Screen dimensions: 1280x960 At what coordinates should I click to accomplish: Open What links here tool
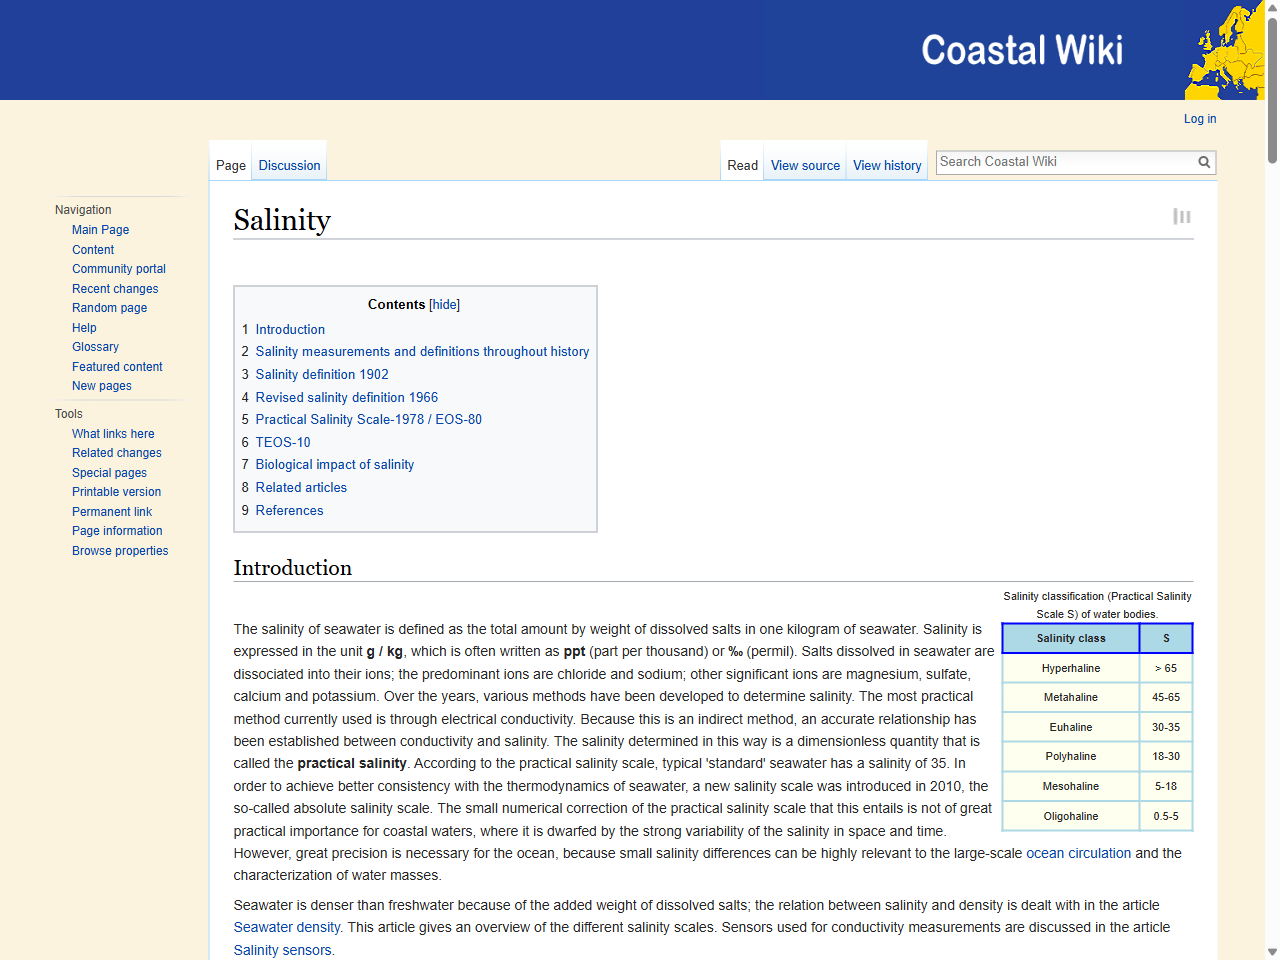click(x=113, y=434)
